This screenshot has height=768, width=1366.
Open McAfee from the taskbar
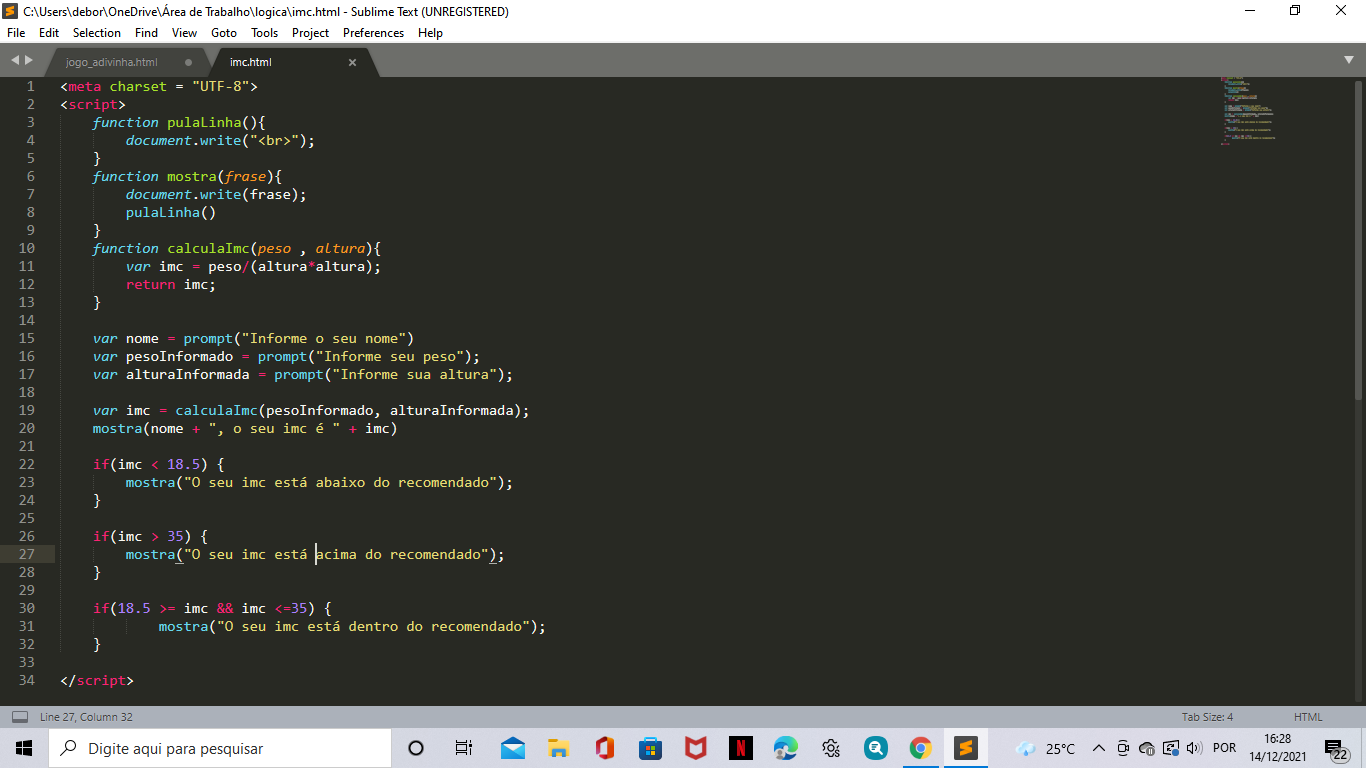coord(696,748)
